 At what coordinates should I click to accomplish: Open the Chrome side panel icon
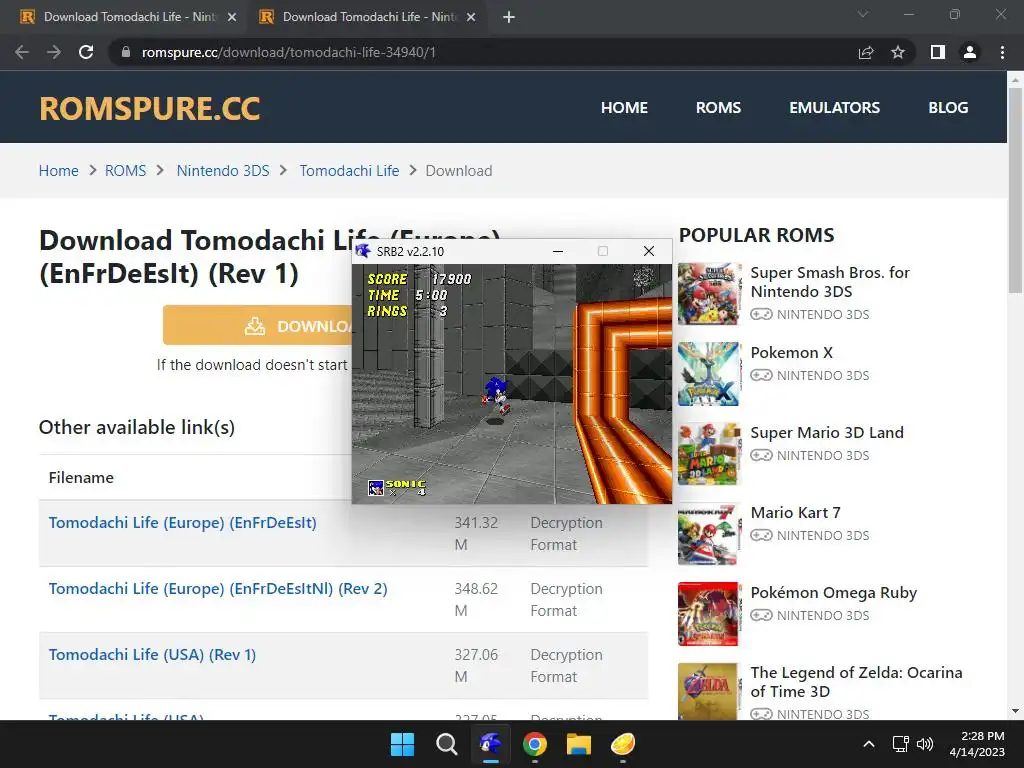(x=938, y=52)
